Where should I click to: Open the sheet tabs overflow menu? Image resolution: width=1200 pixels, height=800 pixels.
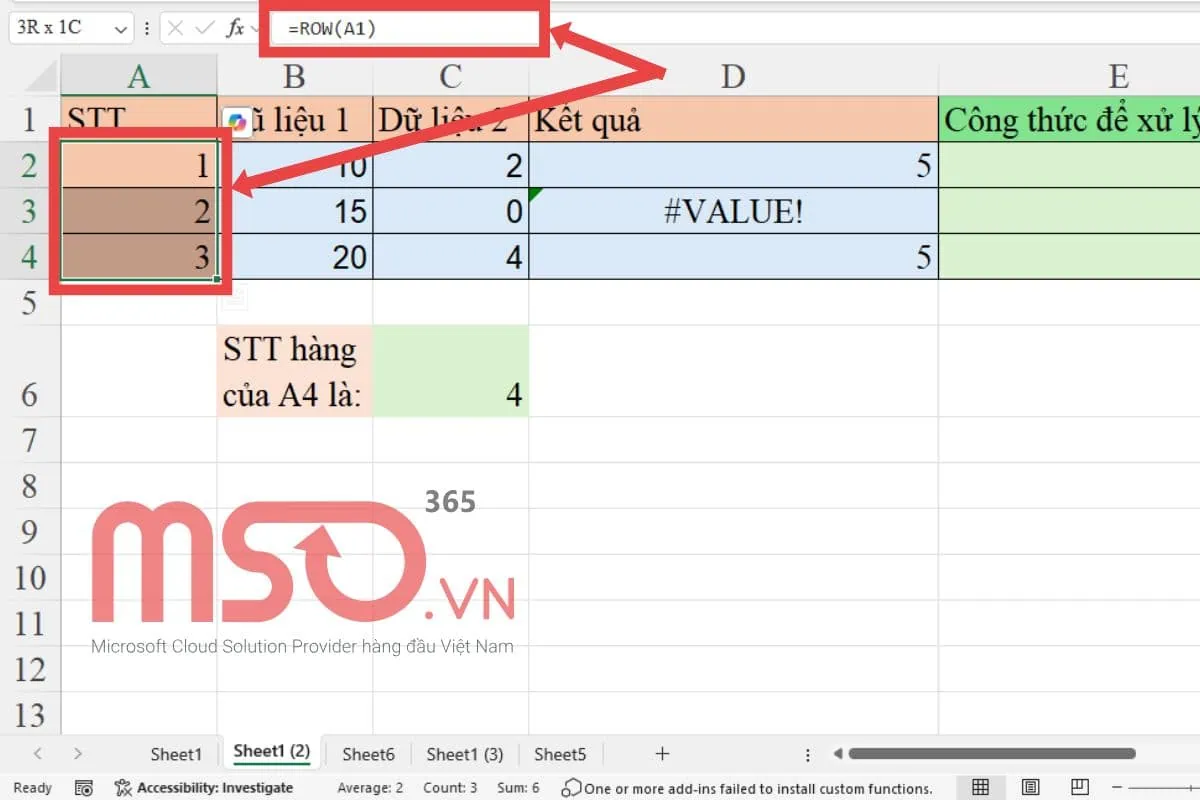tap(807, 754)
